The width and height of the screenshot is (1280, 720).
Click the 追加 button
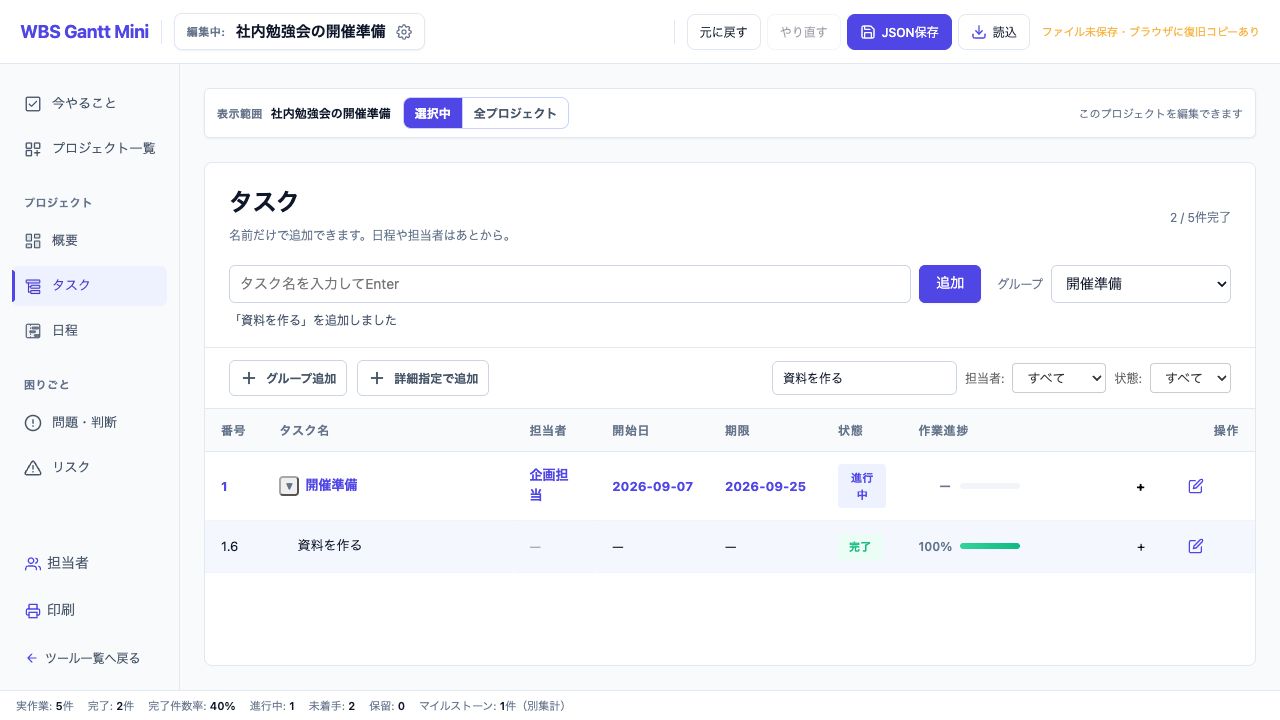click(950, 284)
